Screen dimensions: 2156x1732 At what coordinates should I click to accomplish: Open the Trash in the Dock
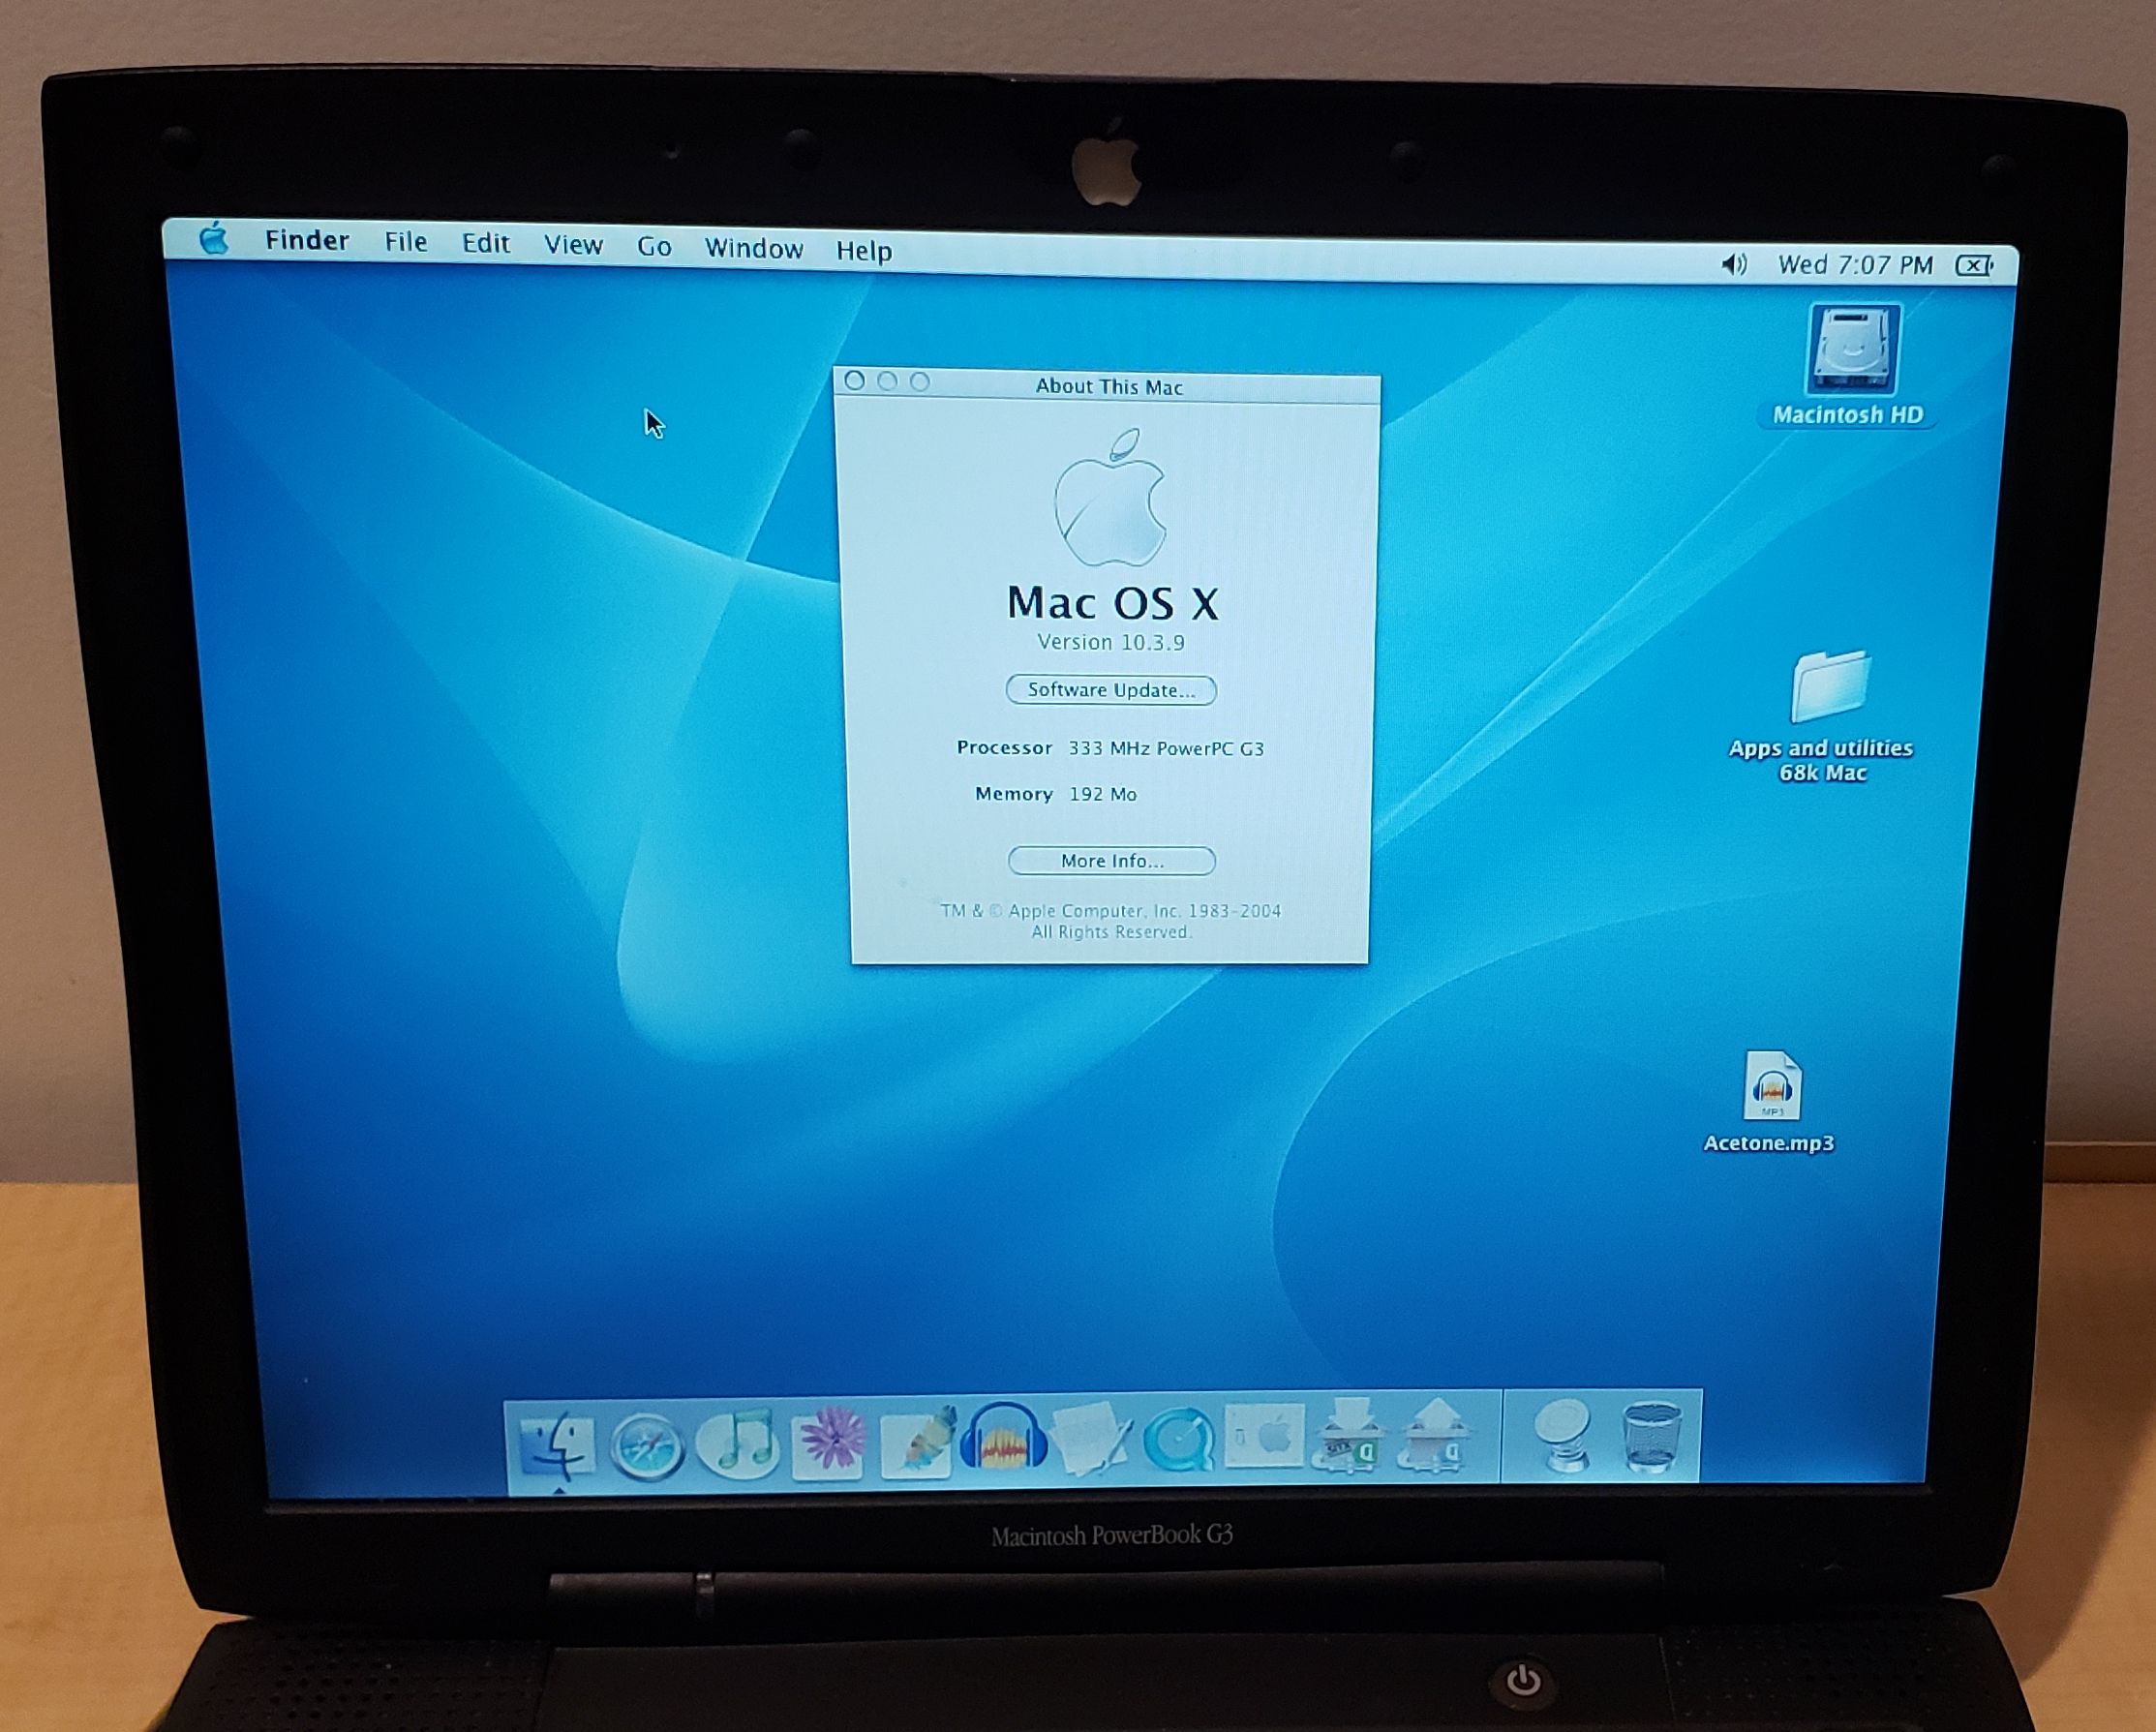click(1650, 1436)
